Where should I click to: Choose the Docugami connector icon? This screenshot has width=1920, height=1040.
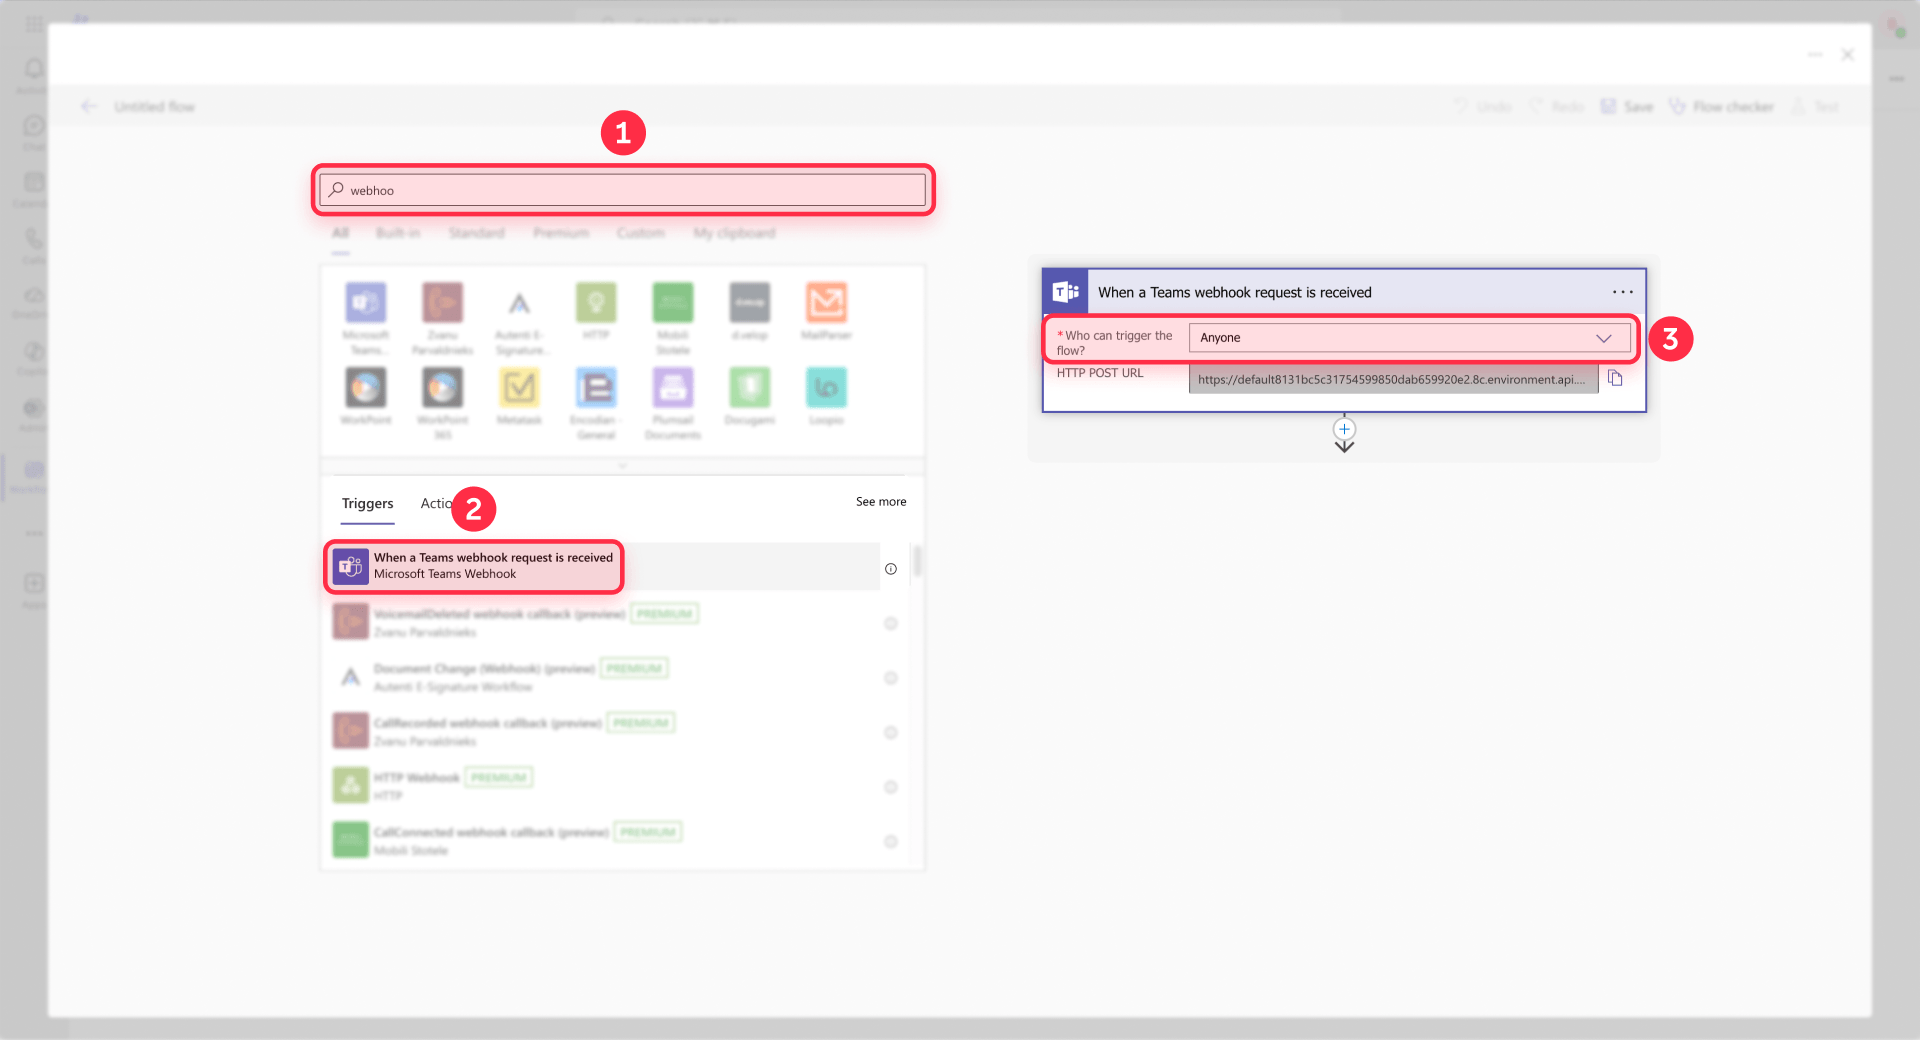click(x=749, y=387)
